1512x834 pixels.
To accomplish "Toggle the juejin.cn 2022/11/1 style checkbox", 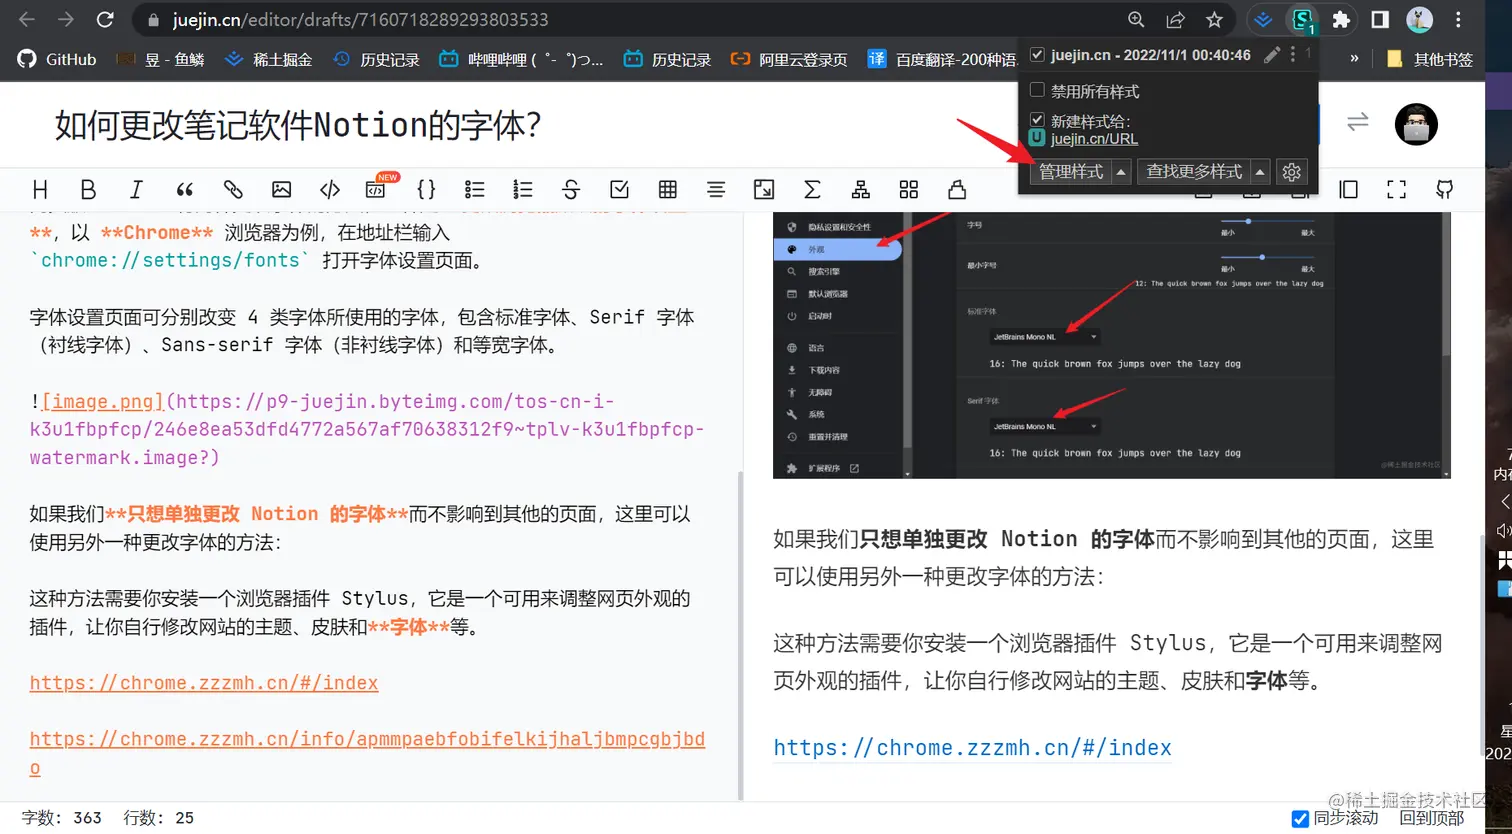I will 1037,55.
